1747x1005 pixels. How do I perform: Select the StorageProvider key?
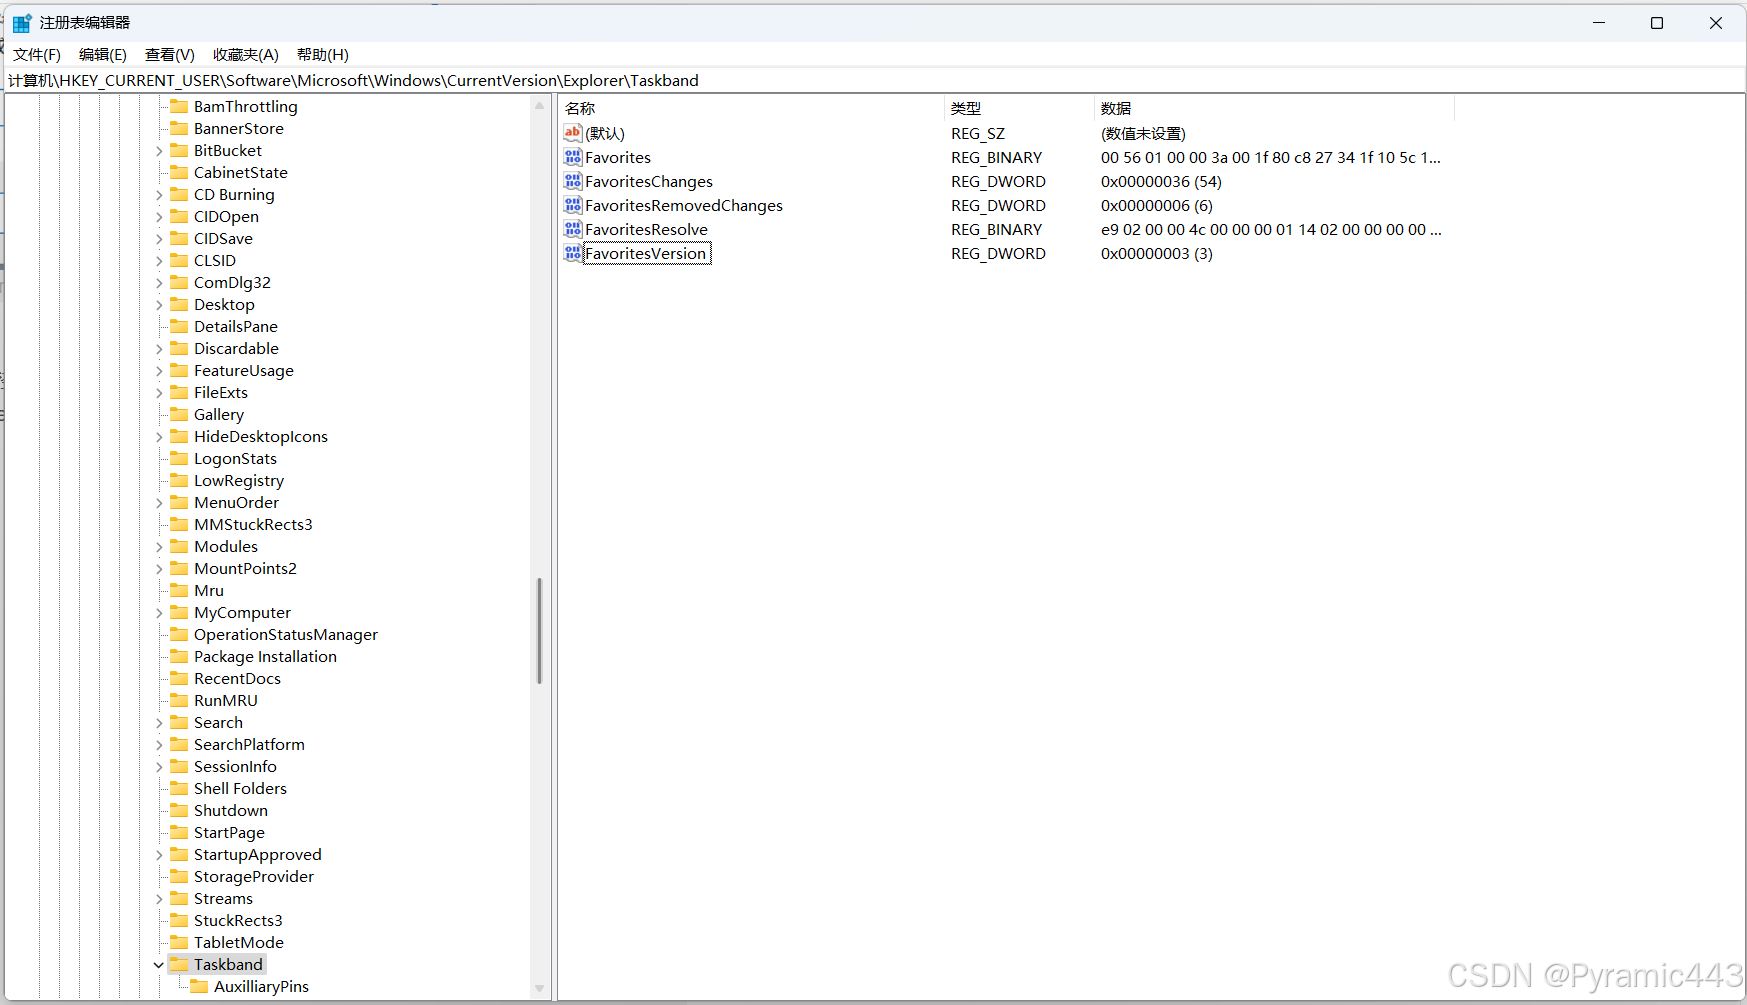tap(253, 876)
